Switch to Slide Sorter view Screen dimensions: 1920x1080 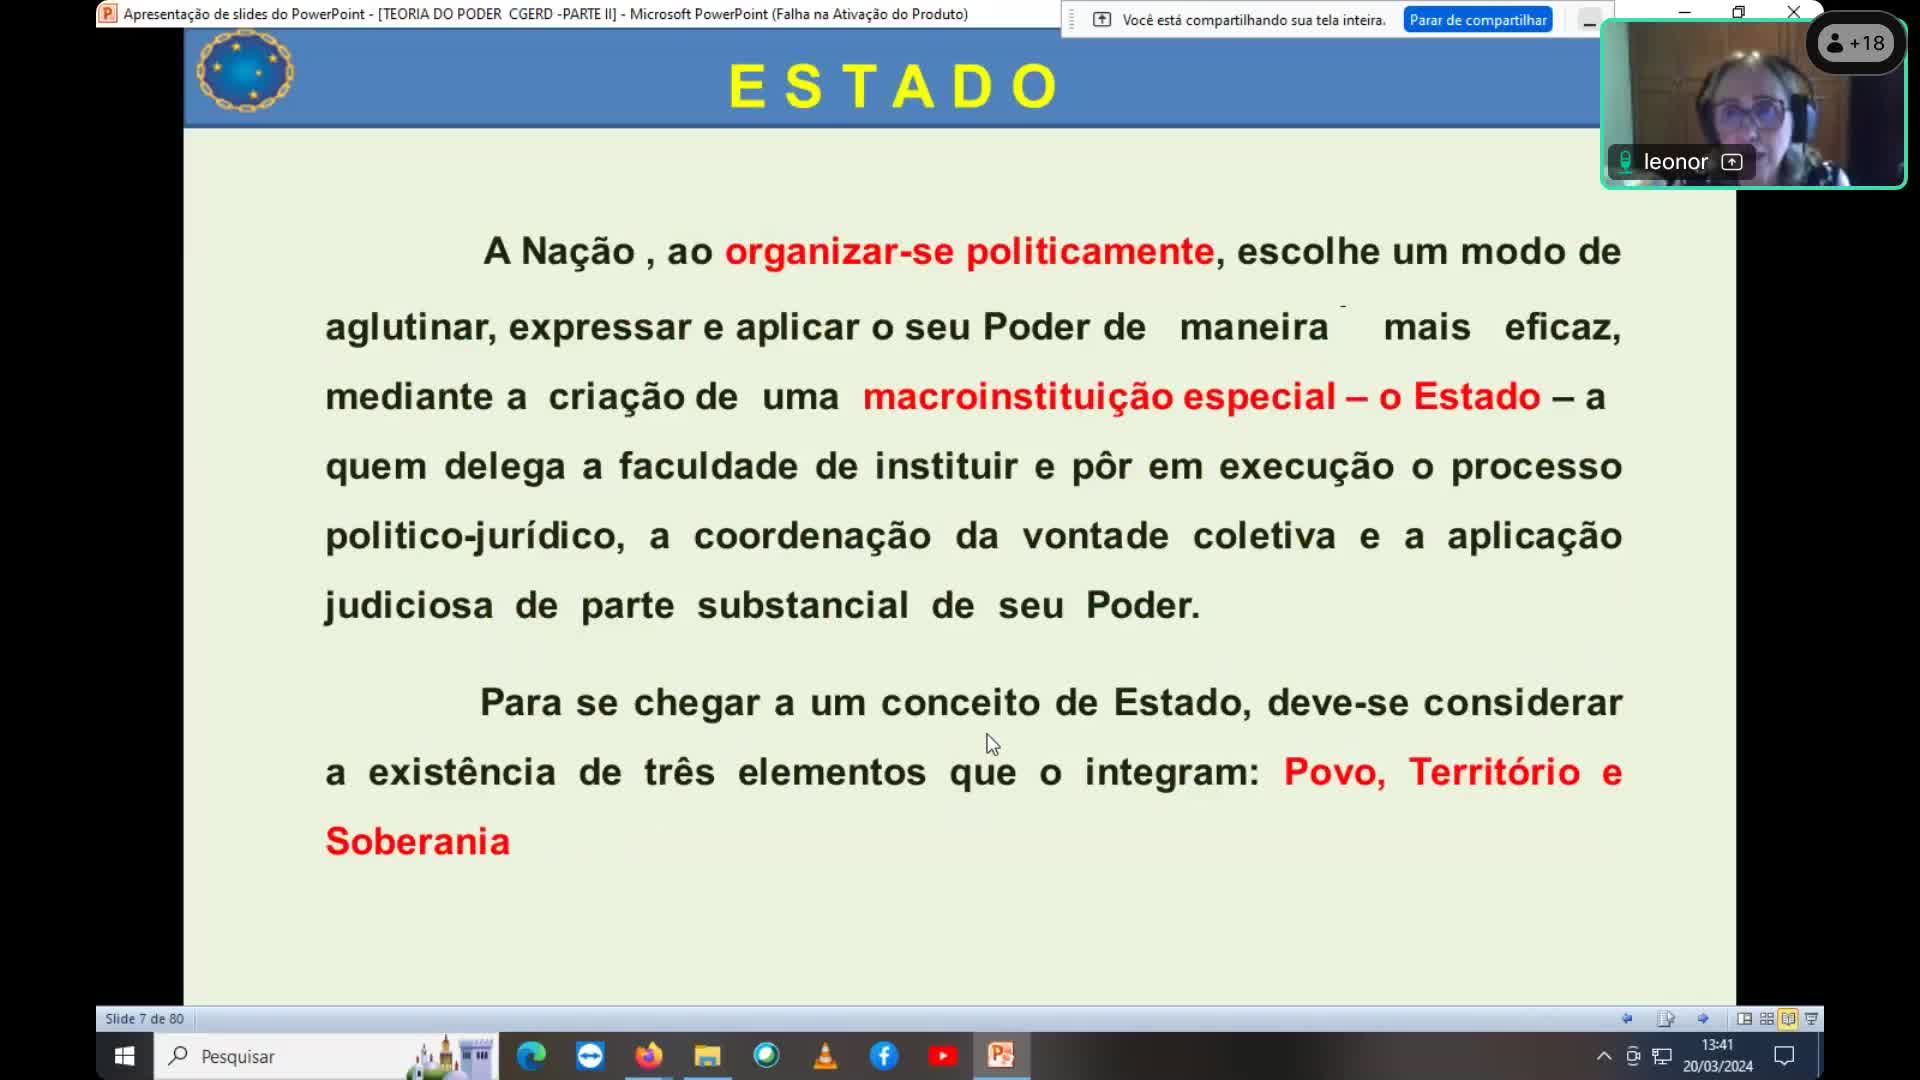[1767, 1019]
